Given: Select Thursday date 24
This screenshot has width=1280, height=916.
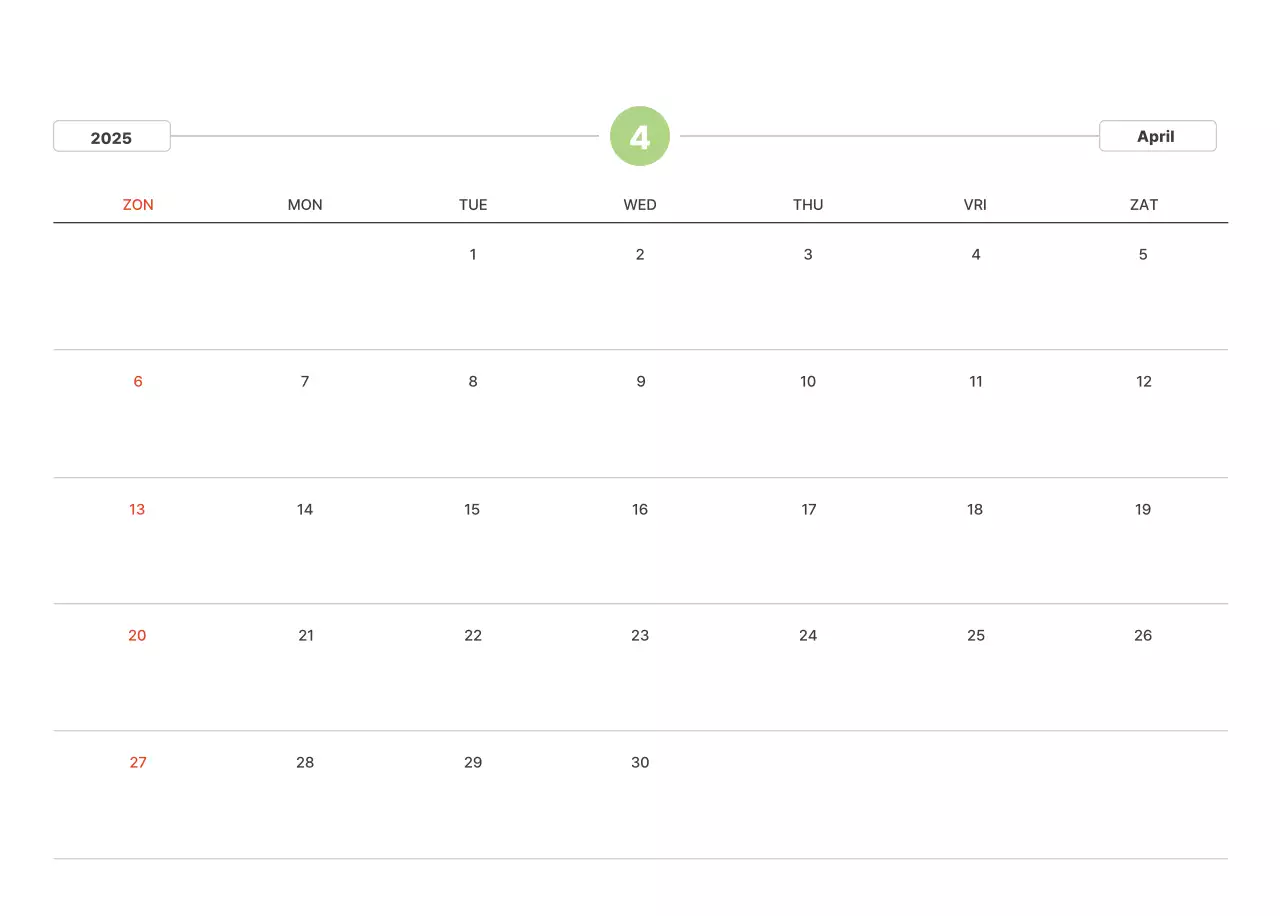Looking at the screenshot, I should [x=808, y=635].
